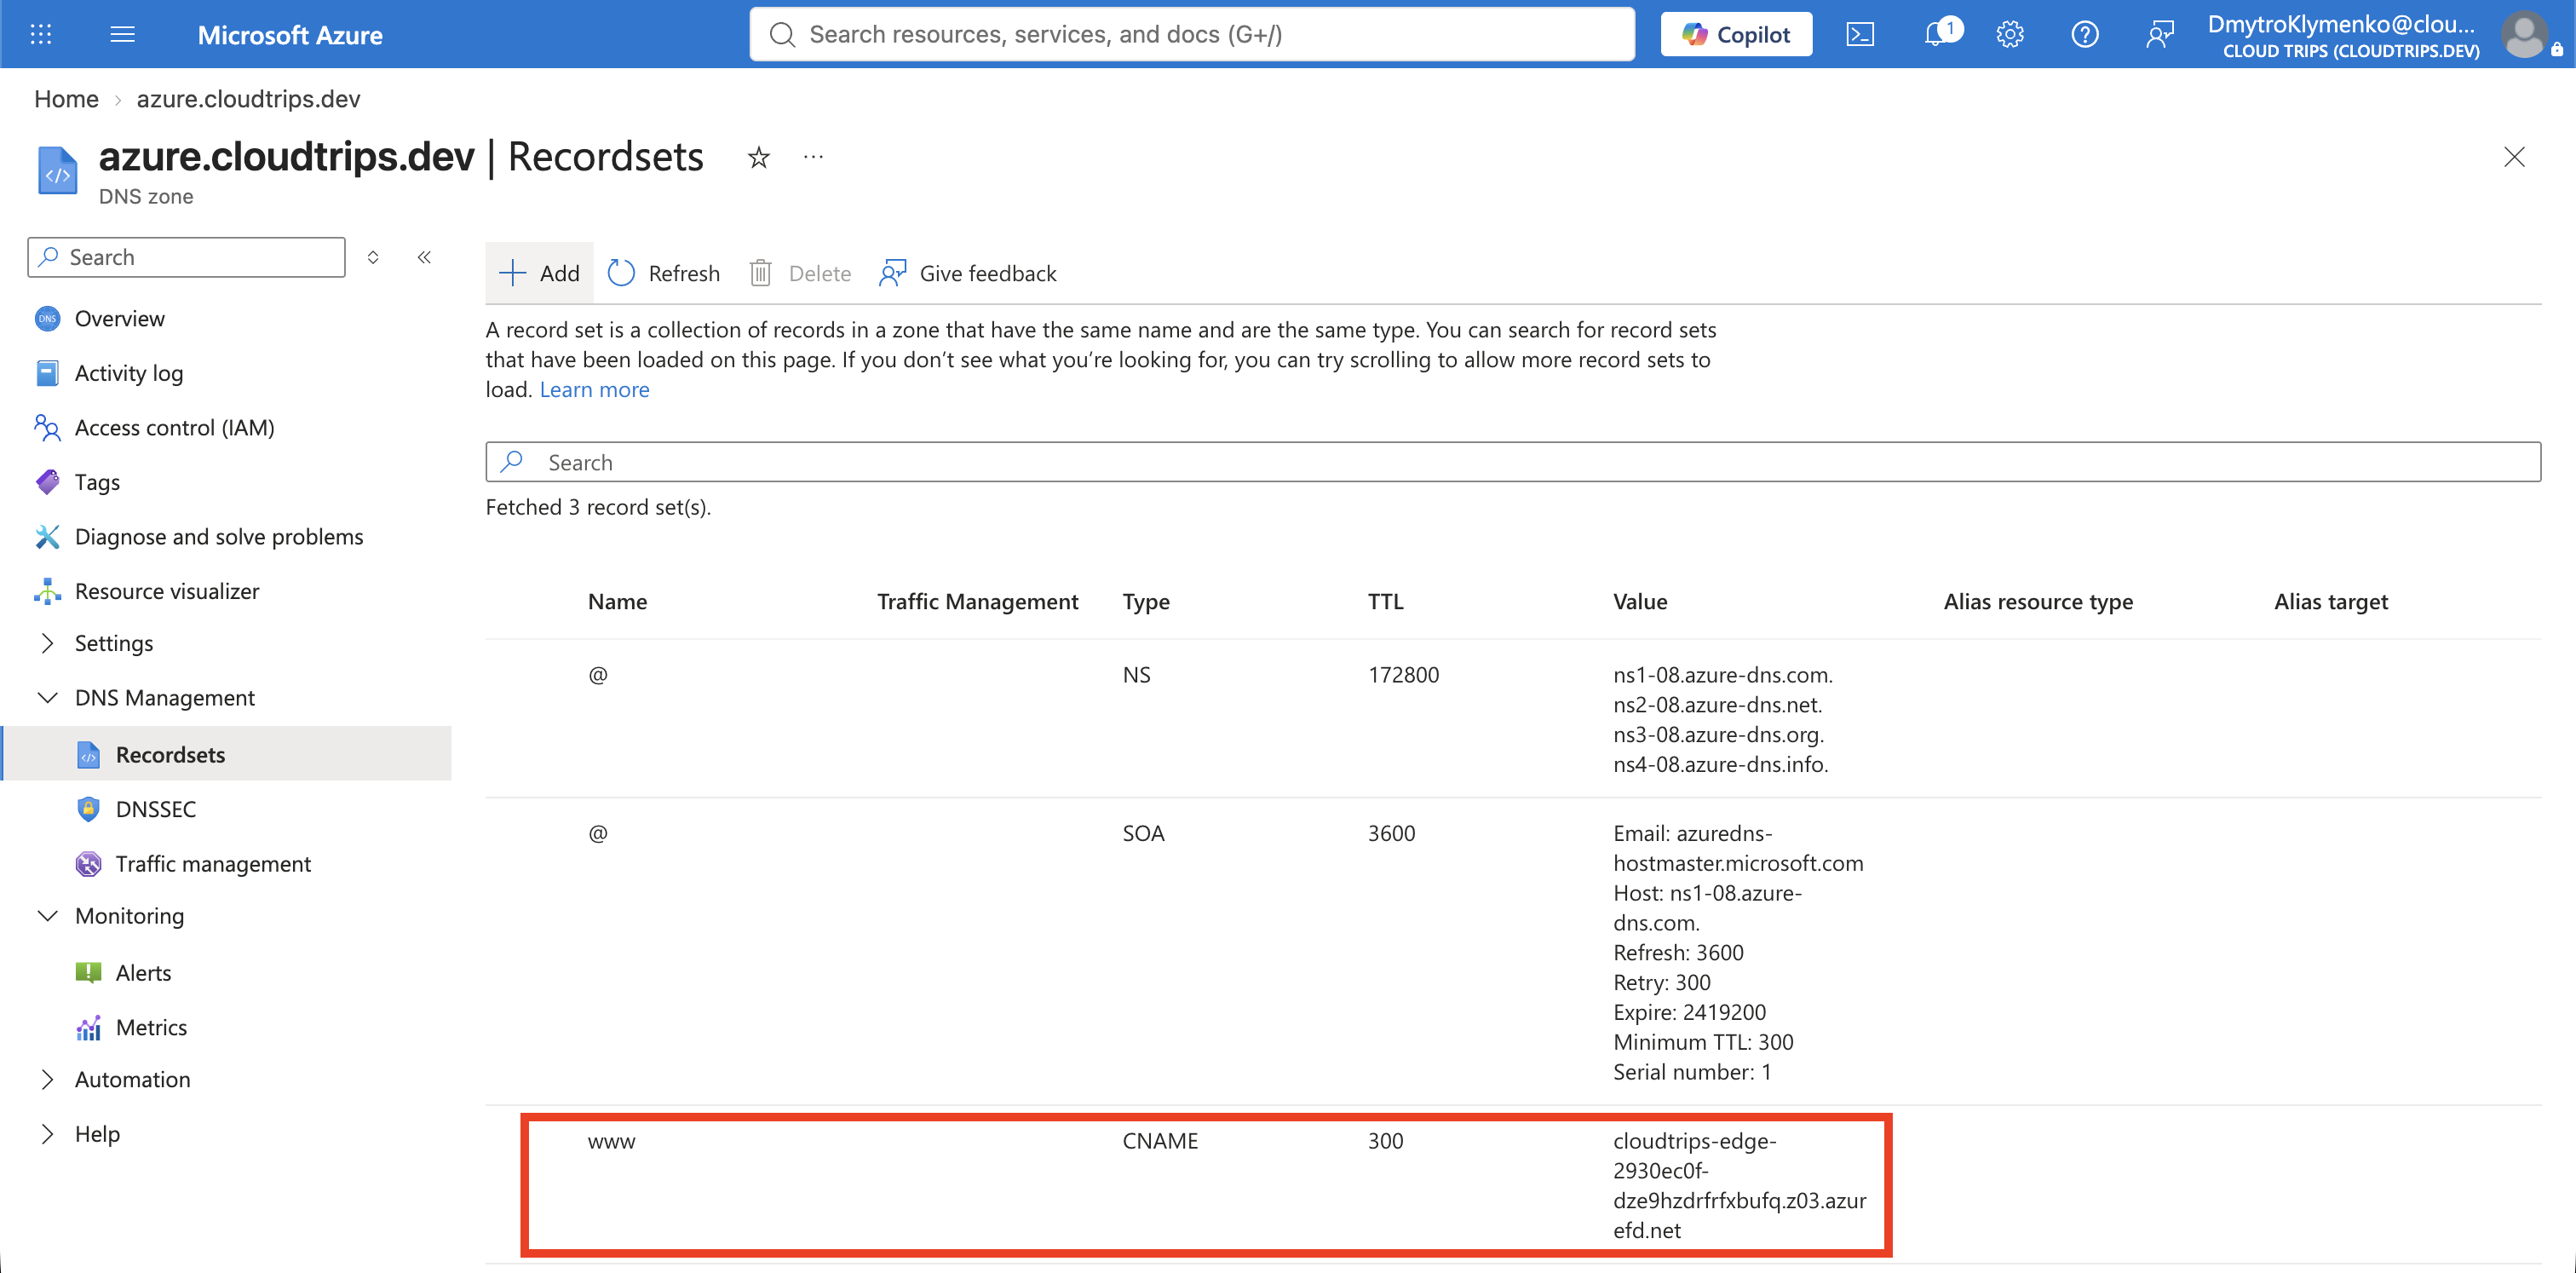The image size is (2576, 1273).
Task: Open Resource visualizer
Action: (x=167, y=591)
